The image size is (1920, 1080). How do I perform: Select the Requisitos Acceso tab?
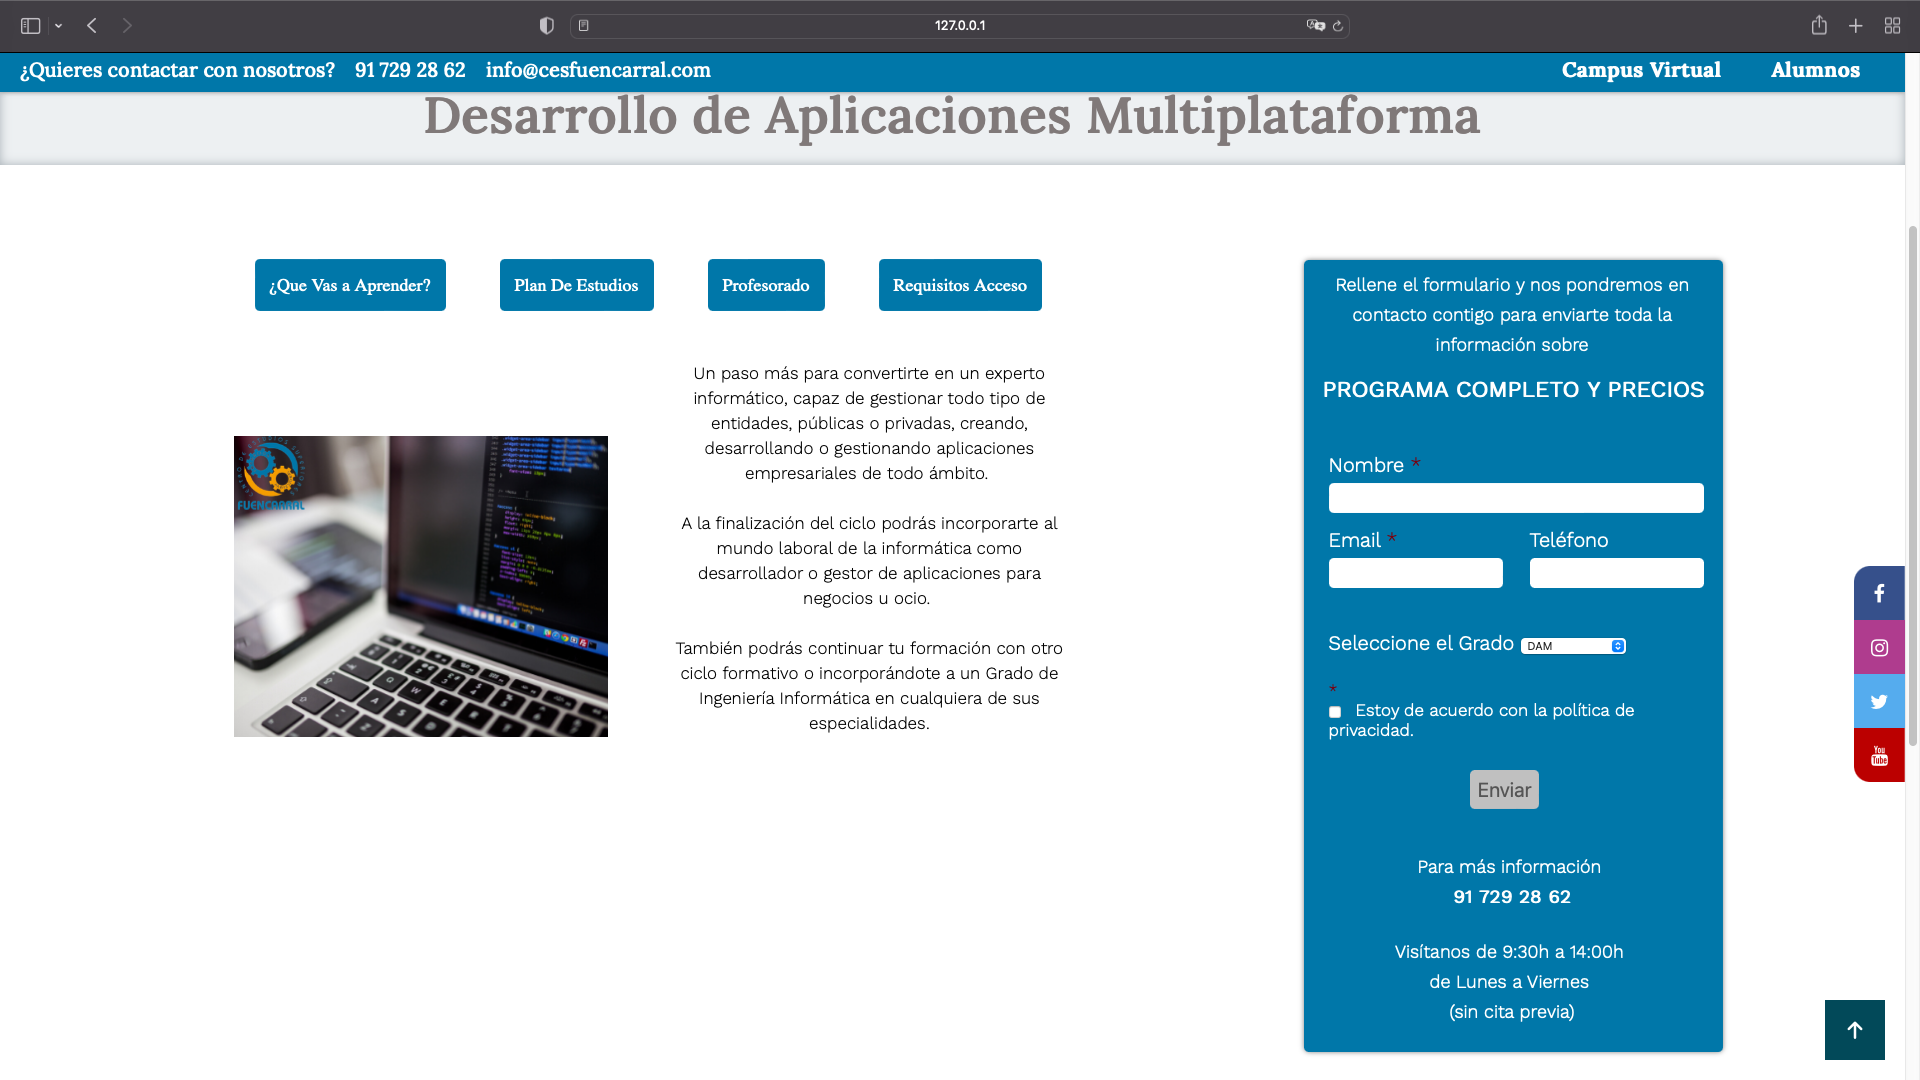tap(960, 285)
